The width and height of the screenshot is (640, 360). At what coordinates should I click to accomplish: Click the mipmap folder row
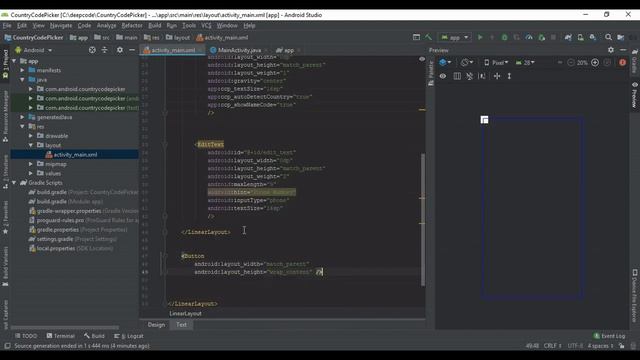(x=75, y=164)
